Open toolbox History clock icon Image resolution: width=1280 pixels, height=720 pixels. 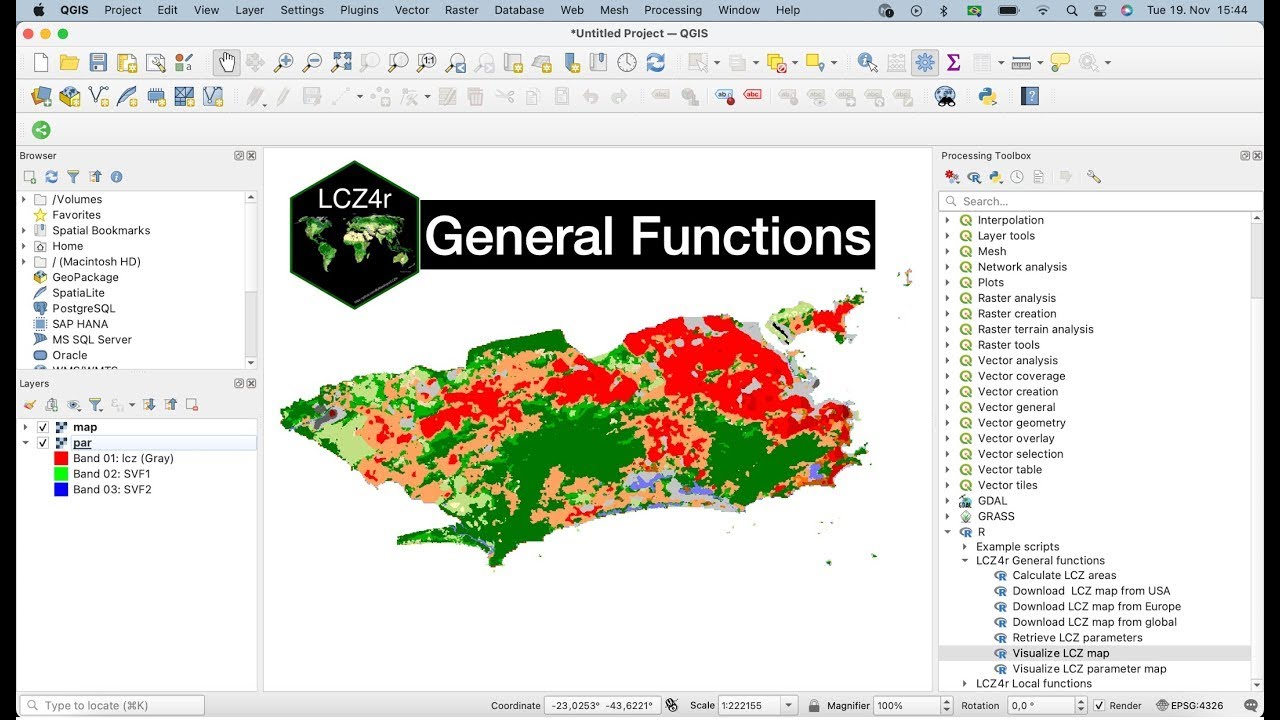(1017, 177)
